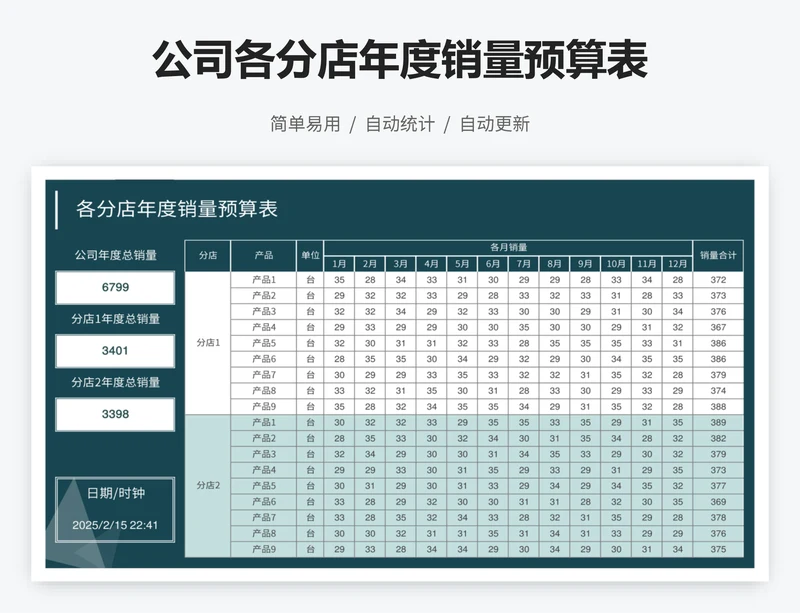Viewport: 800px width, 613px height.
Task: Click the 单位 column header
Action: (x=310, y=255)
